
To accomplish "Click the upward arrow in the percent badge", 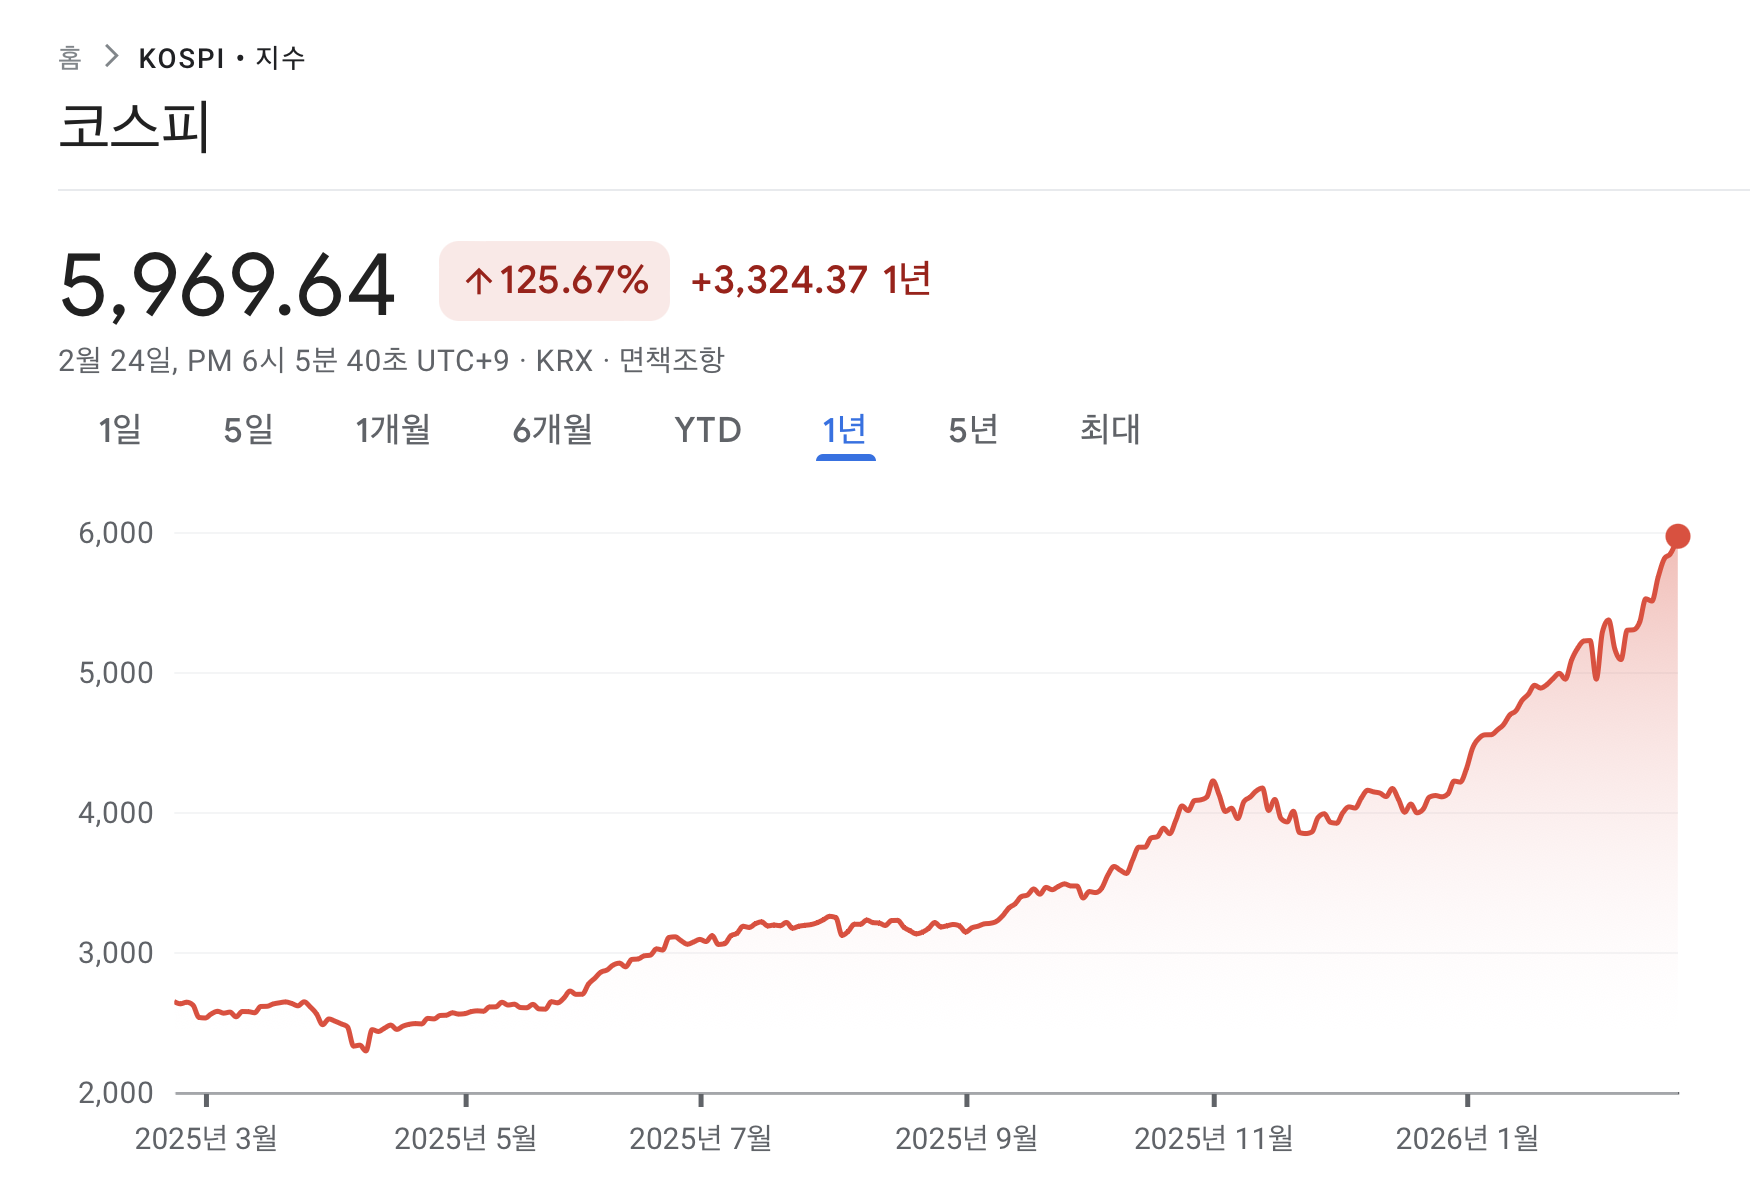I will pyautogui.click(x=479, y=281).
